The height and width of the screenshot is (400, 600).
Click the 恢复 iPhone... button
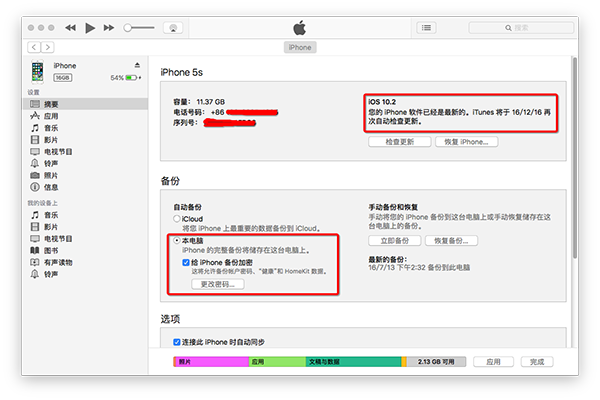[466, 142]
